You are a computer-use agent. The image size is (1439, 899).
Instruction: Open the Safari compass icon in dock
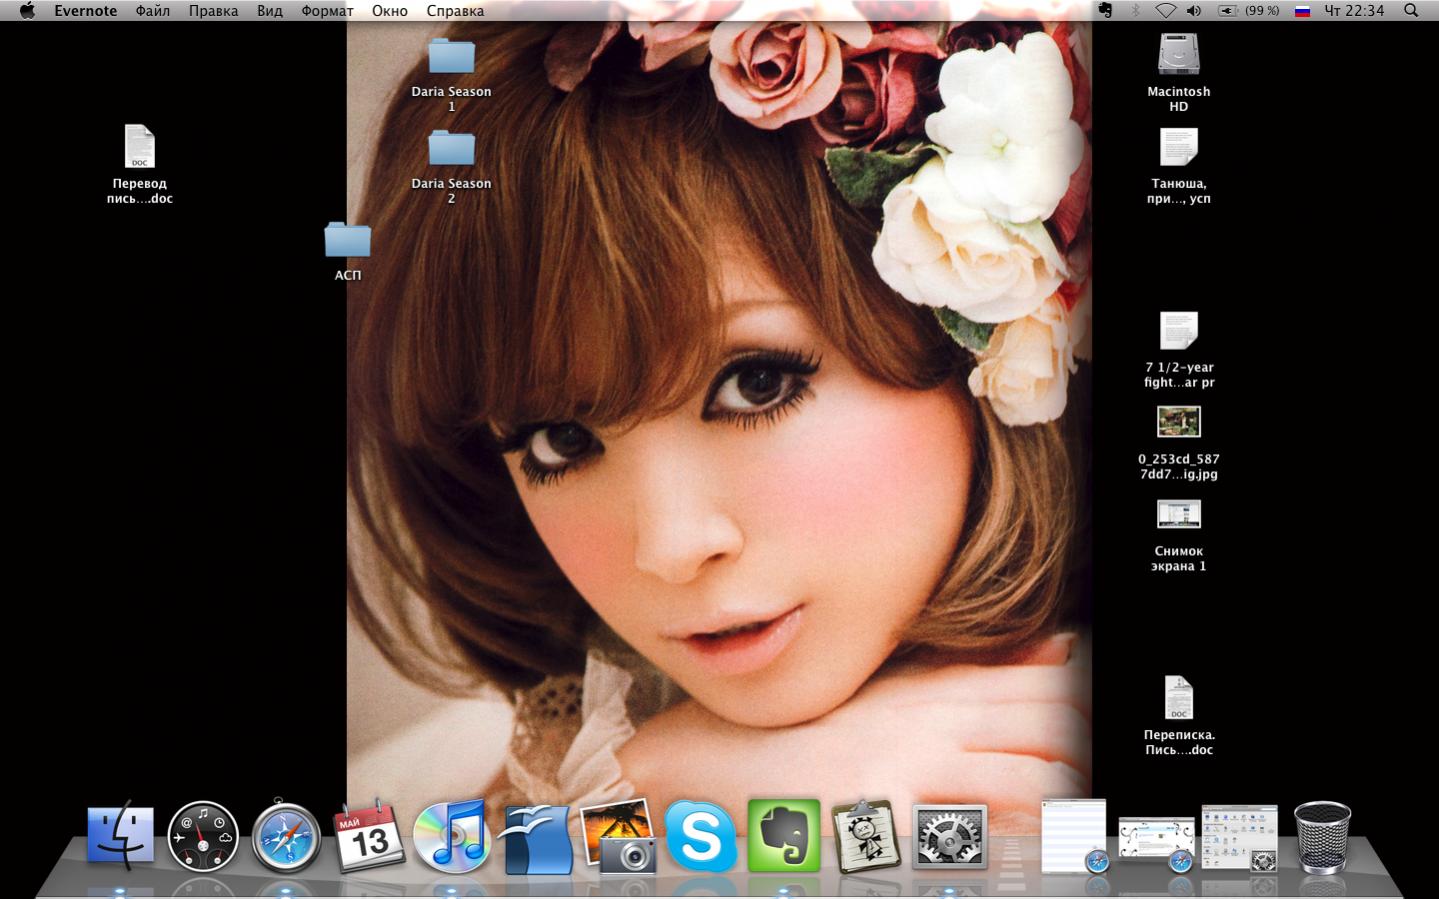[x=286, y=838]
